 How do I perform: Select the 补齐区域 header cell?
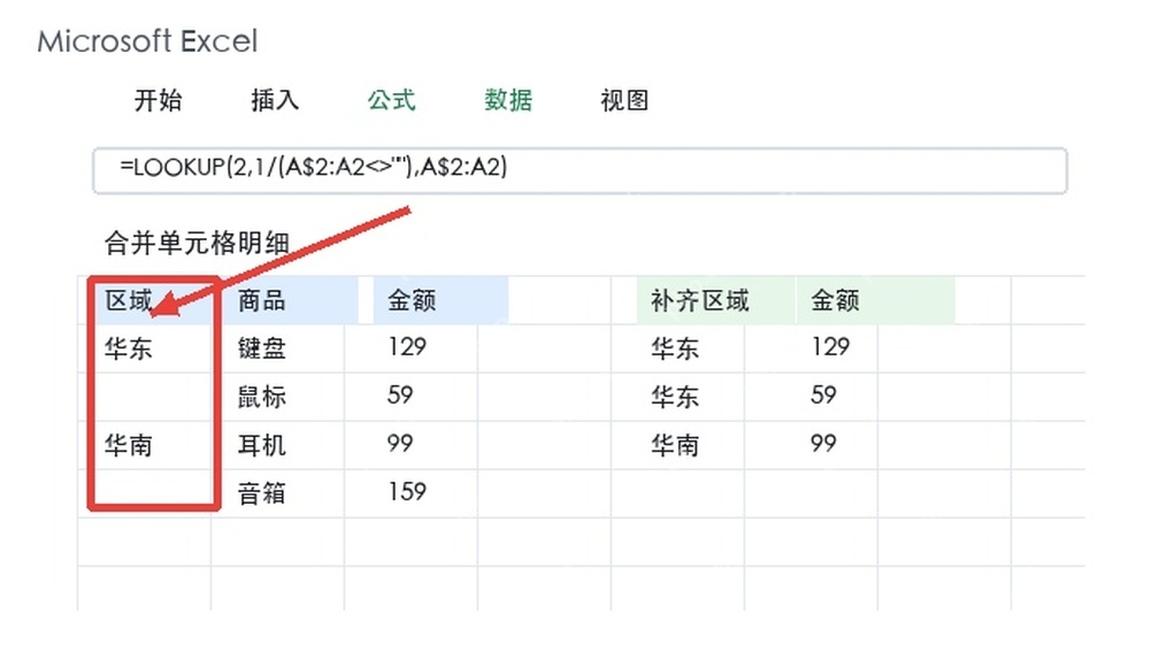click(717, 300)
